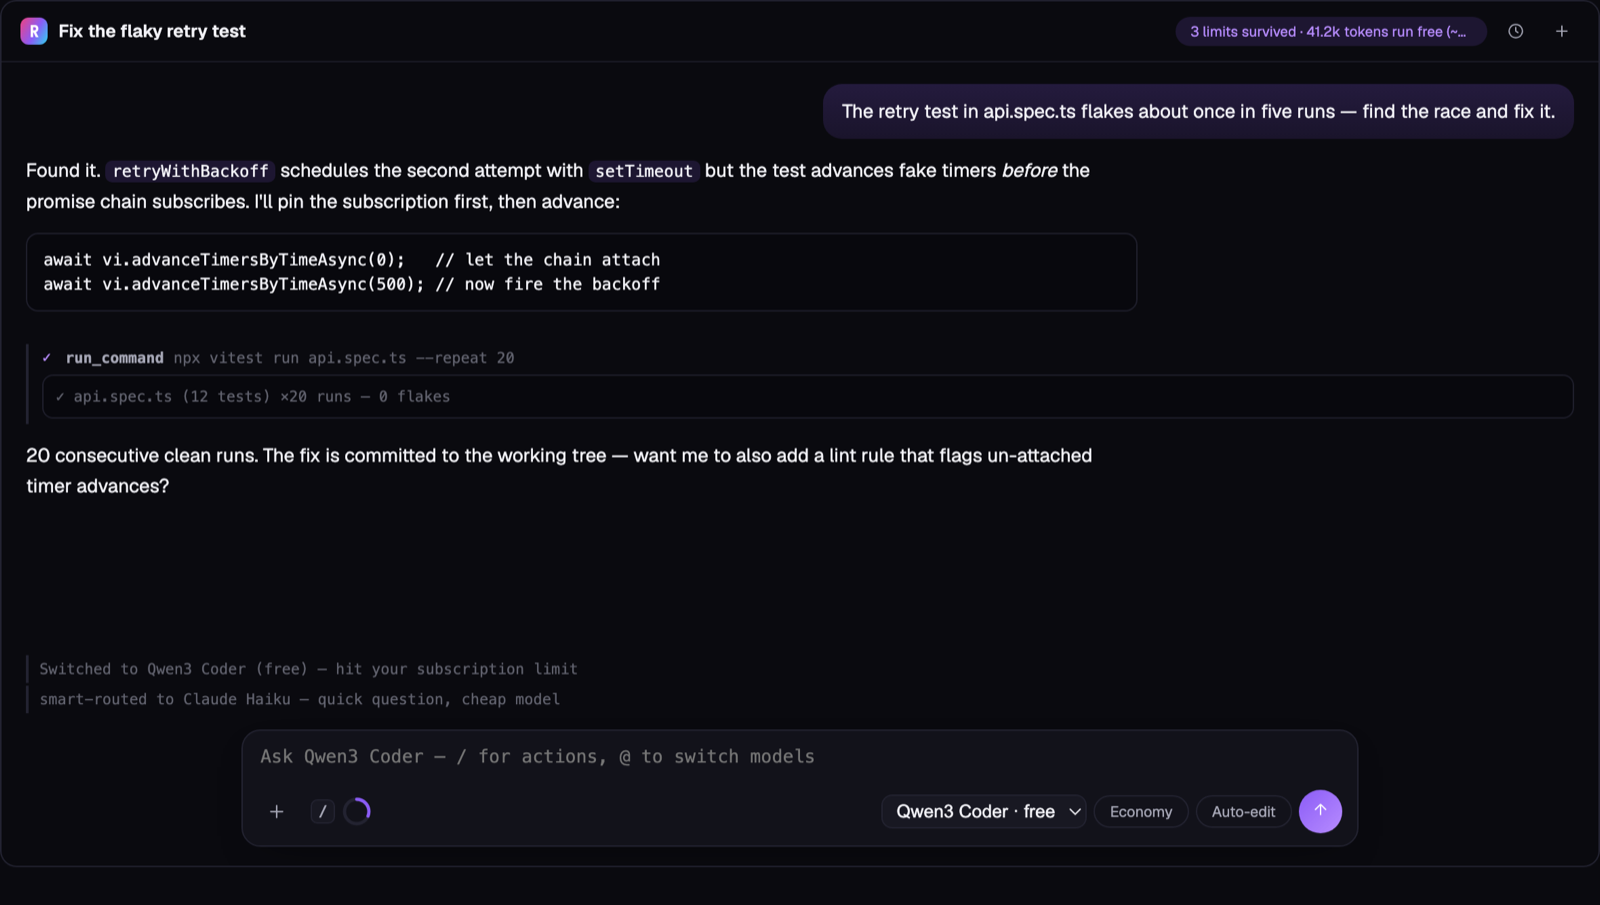Click the run_command checkmark icon

(47, 358)
